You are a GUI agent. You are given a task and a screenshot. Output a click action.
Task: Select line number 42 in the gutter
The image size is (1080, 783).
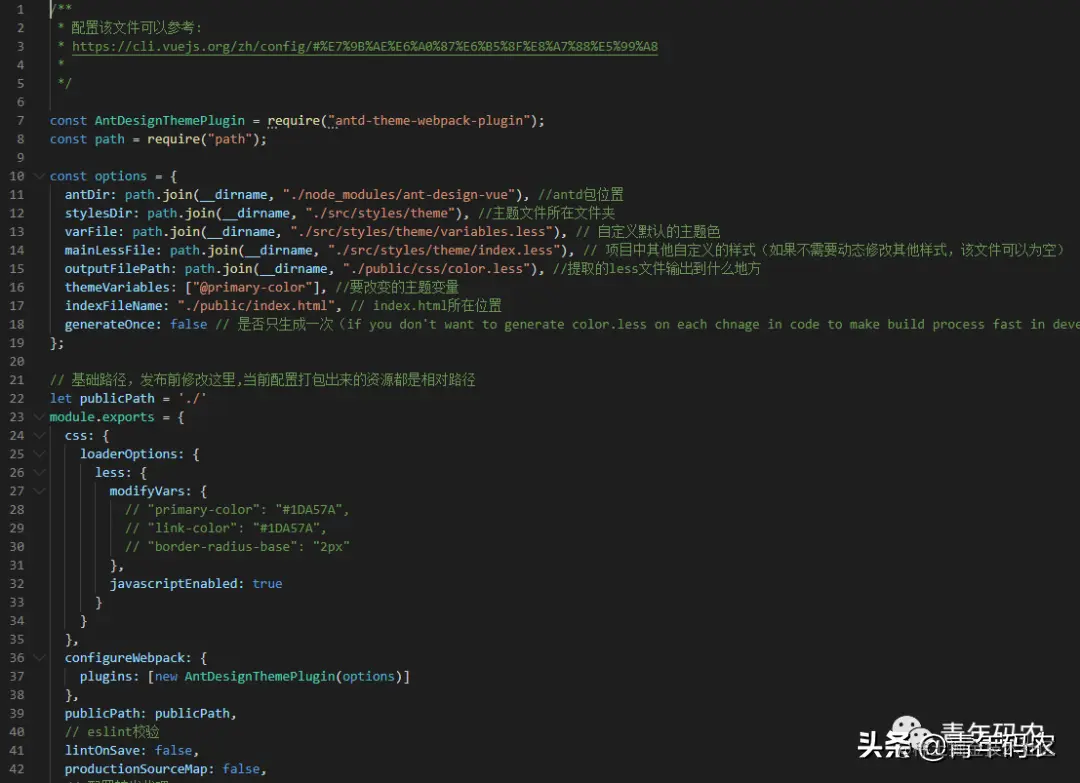pyautogui.click(x=17, y=769)
